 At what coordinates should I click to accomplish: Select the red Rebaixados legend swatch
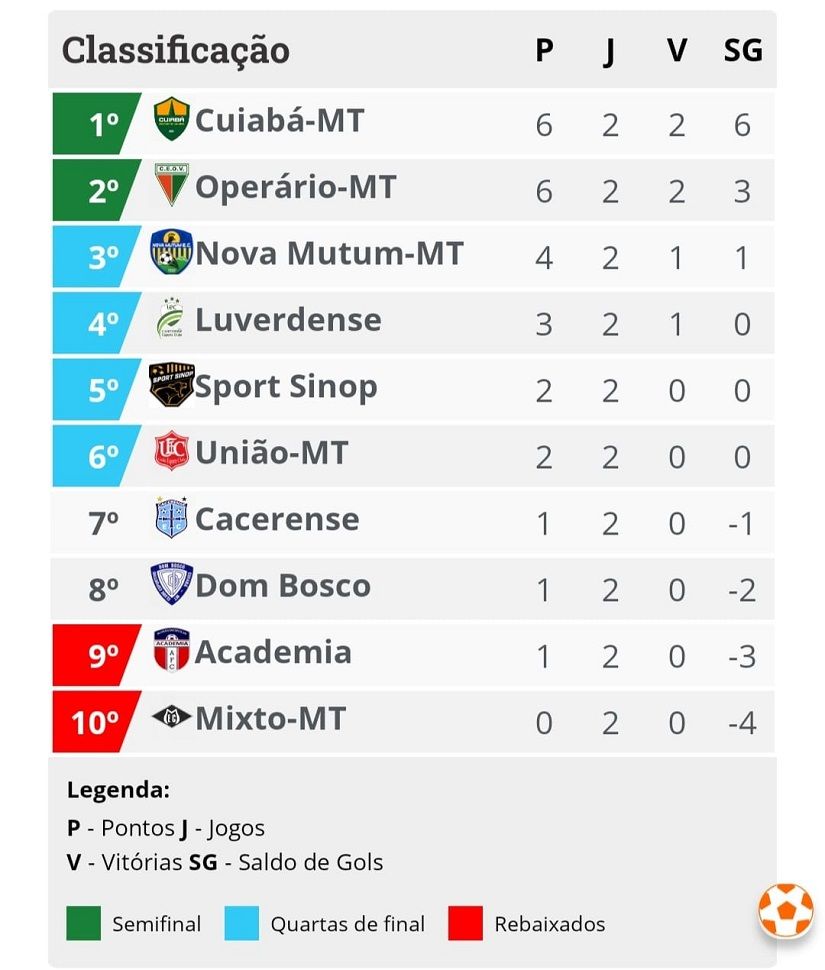(465, 924)
